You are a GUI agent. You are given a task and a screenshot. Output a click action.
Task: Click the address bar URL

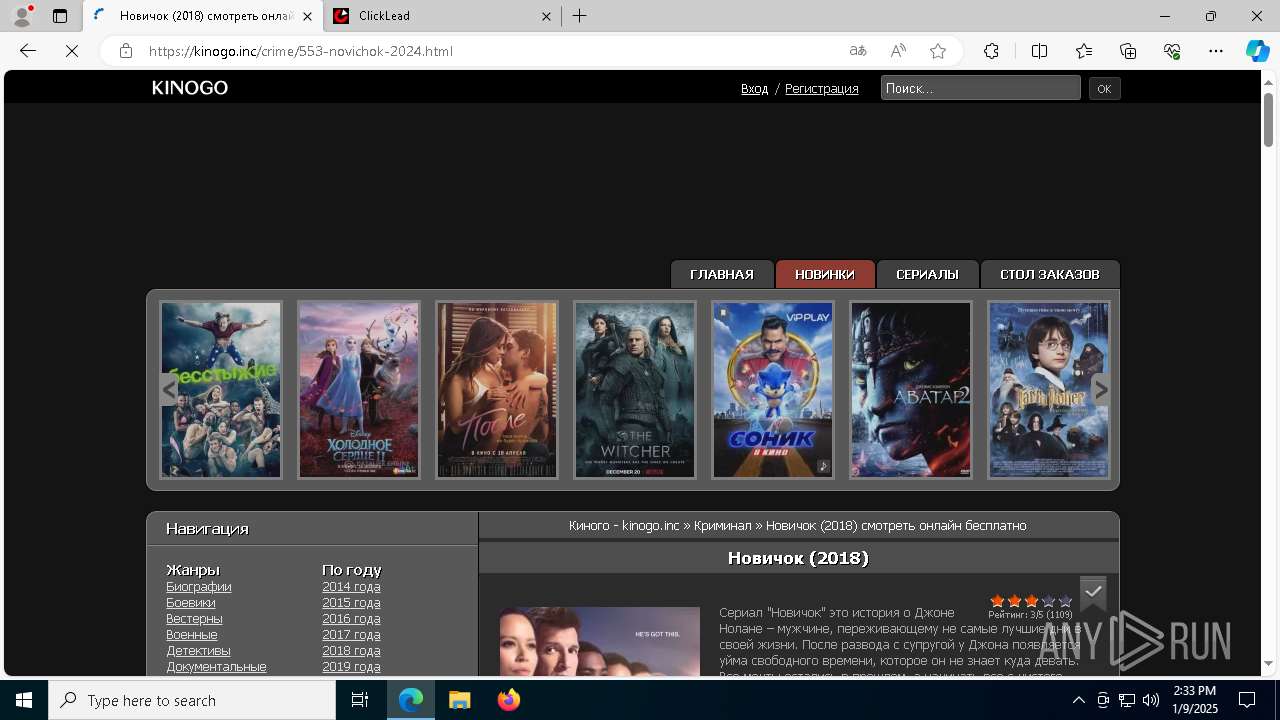point(301,51)
